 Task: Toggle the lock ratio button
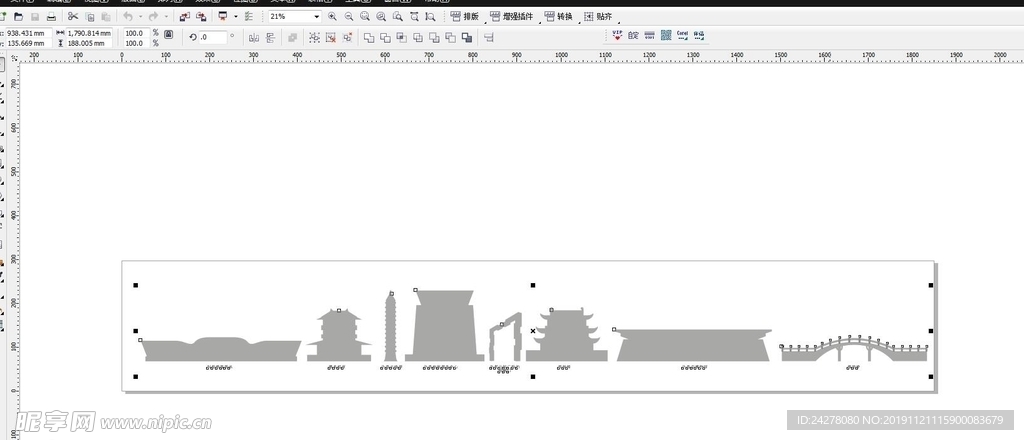pyautogui.click(x=168, y=34)
